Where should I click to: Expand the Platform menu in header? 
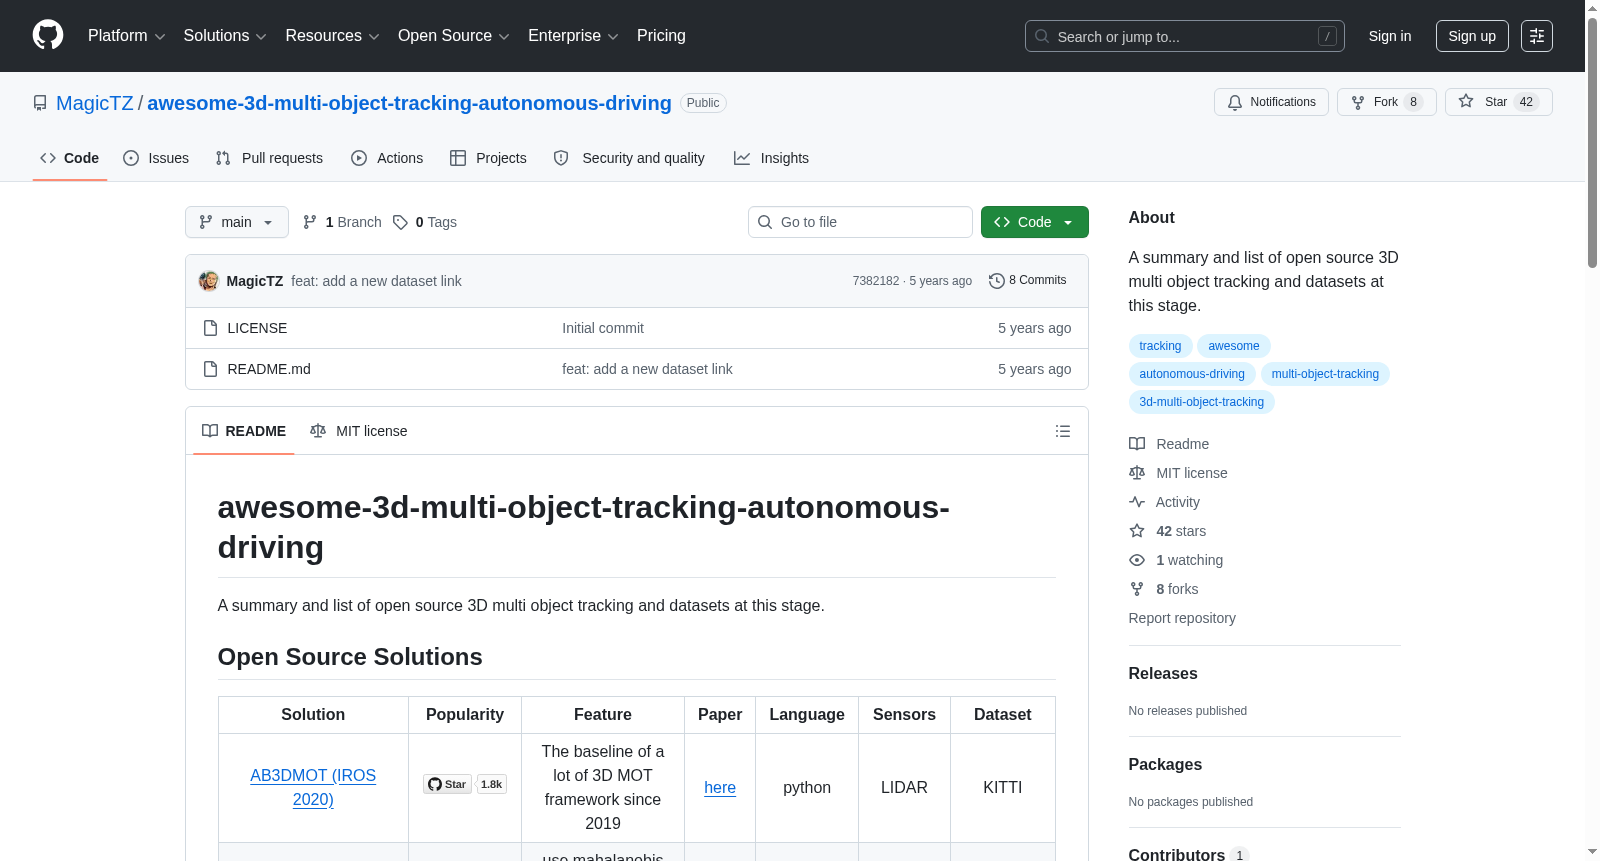(x=126, y=36)
